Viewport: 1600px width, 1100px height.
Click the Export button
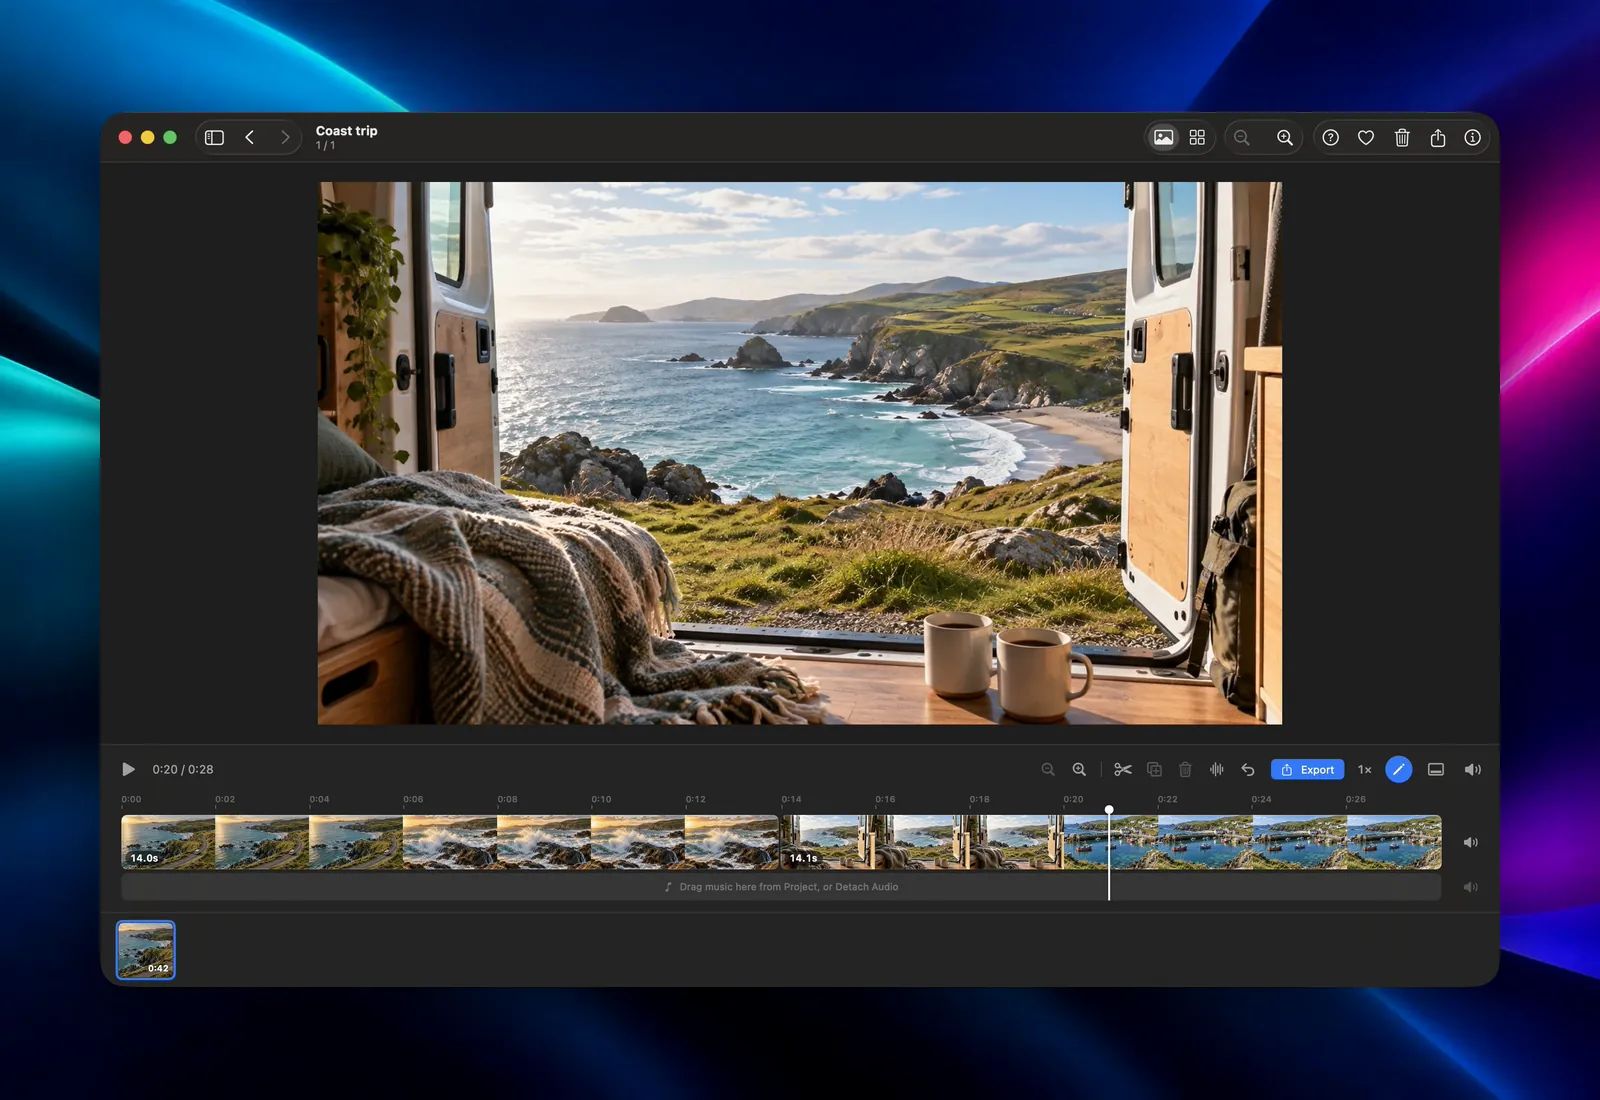(1308, 769)
